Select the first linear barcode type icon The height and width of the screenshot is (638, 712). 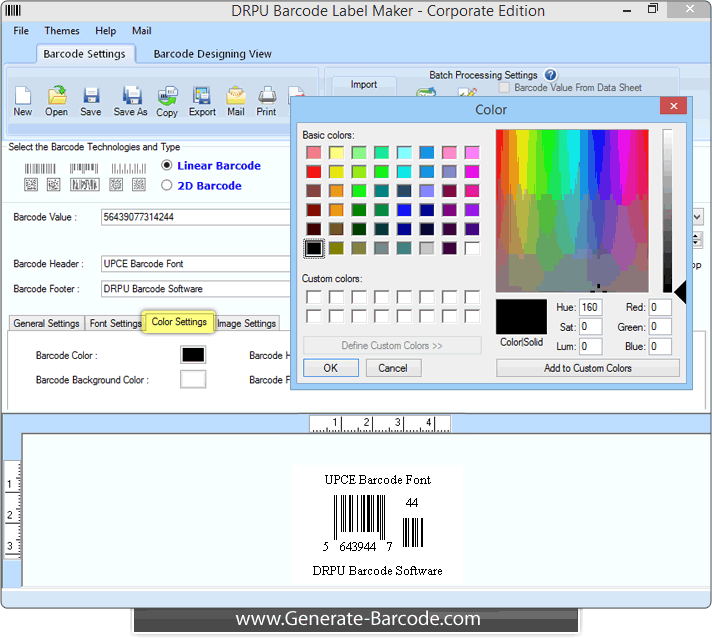click(x=40, y=169)
